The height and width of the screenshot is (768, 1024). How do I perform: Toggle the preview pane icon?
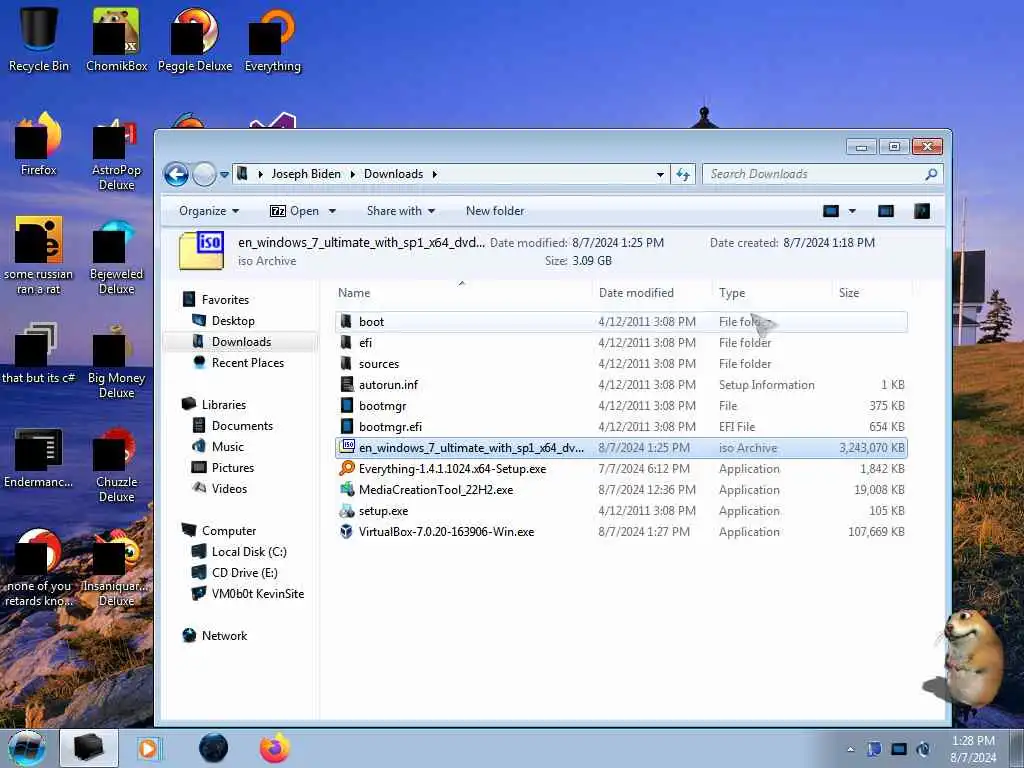(x=886, y=211)
